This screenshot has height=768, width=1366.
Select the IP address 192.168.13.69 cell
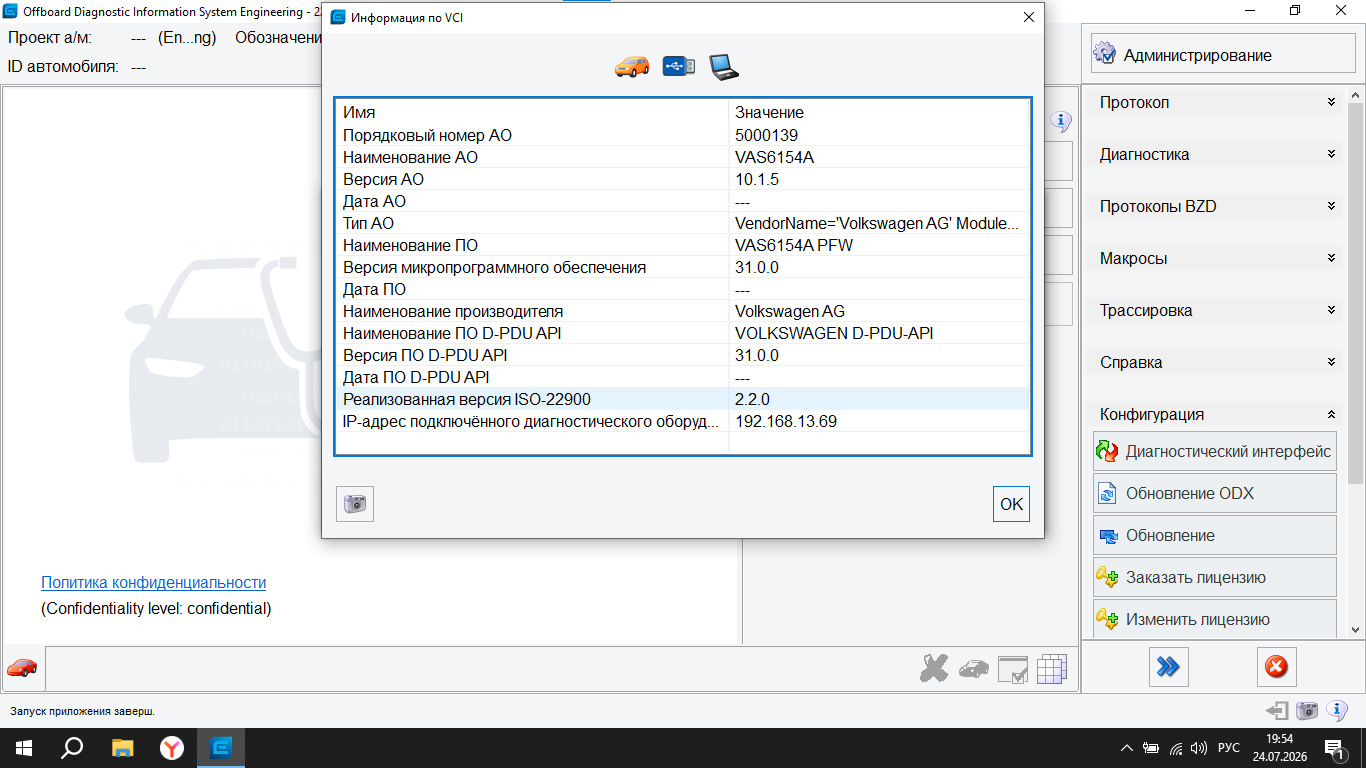(x=878, y=421)
